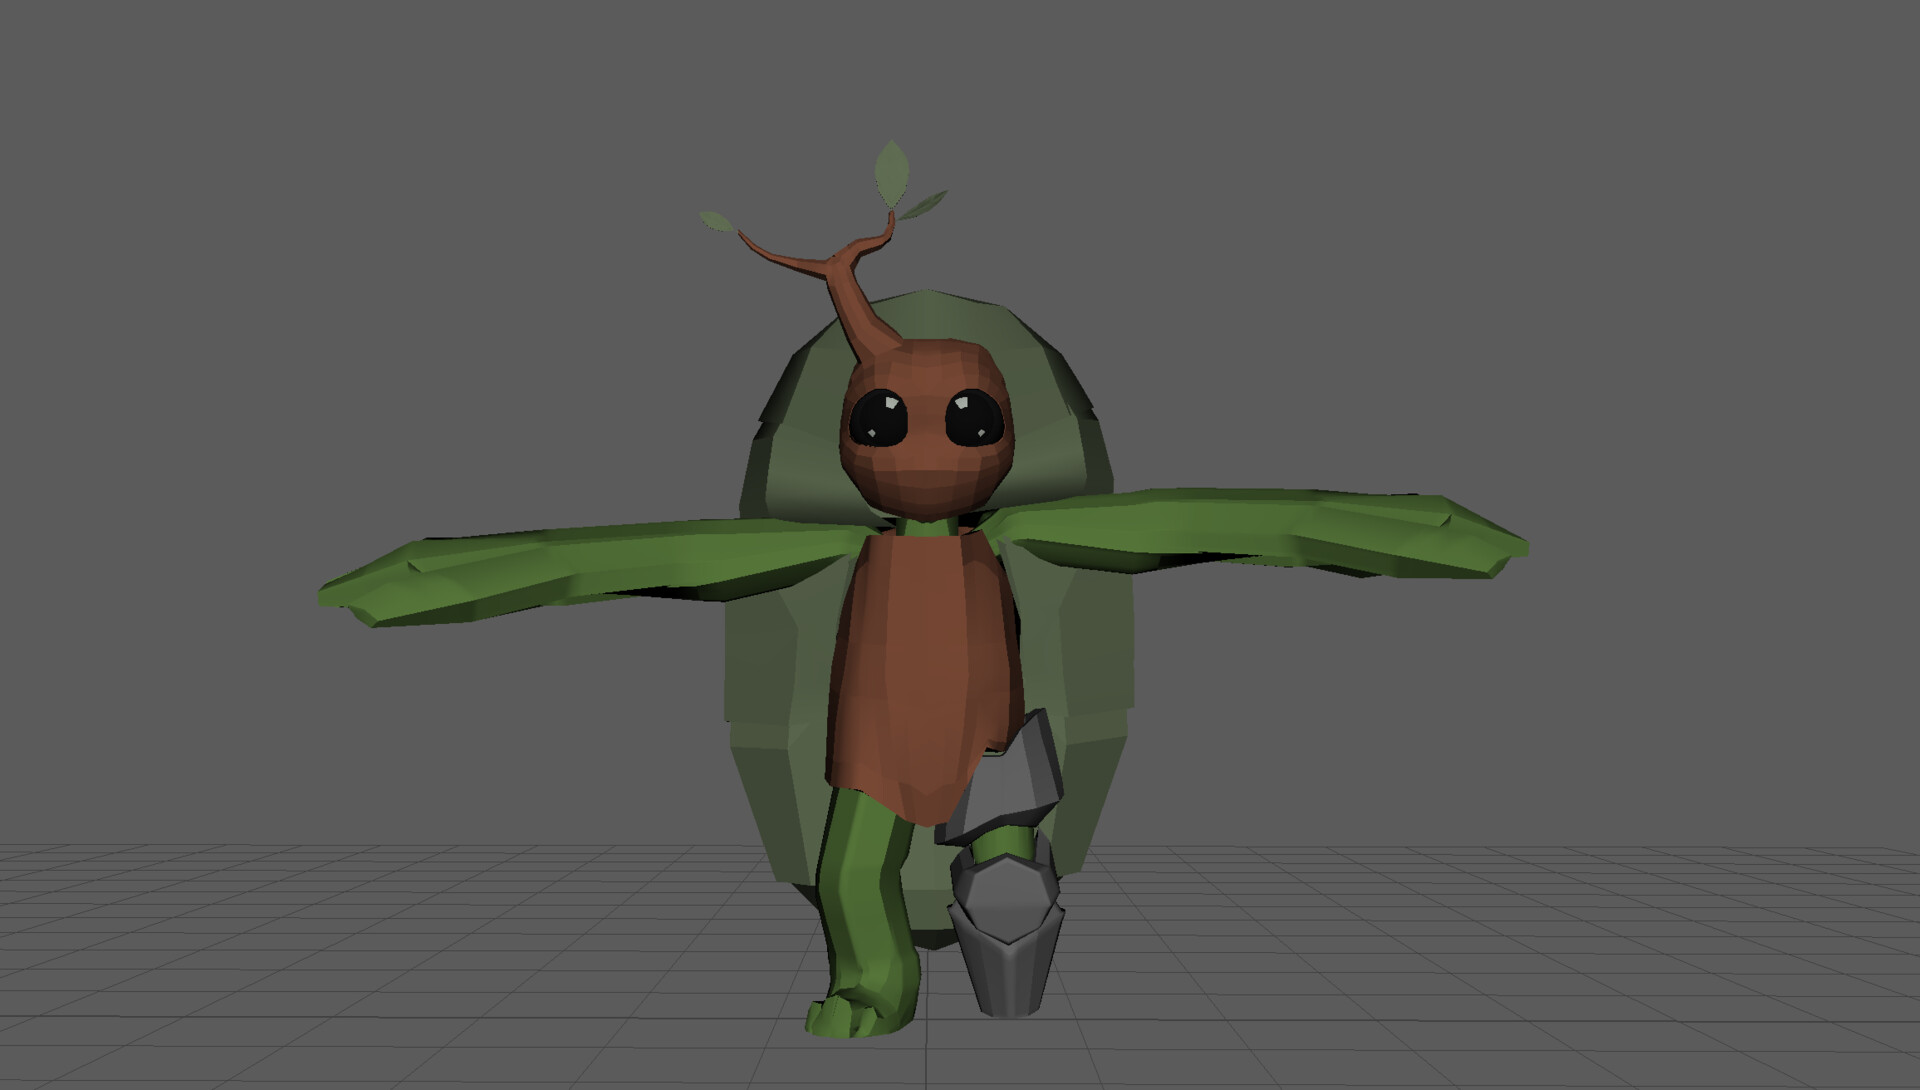This screenshot has width=1920, height=1090.
Task: Click the small leaf at far left branch tip
Action: pos(716,221)
